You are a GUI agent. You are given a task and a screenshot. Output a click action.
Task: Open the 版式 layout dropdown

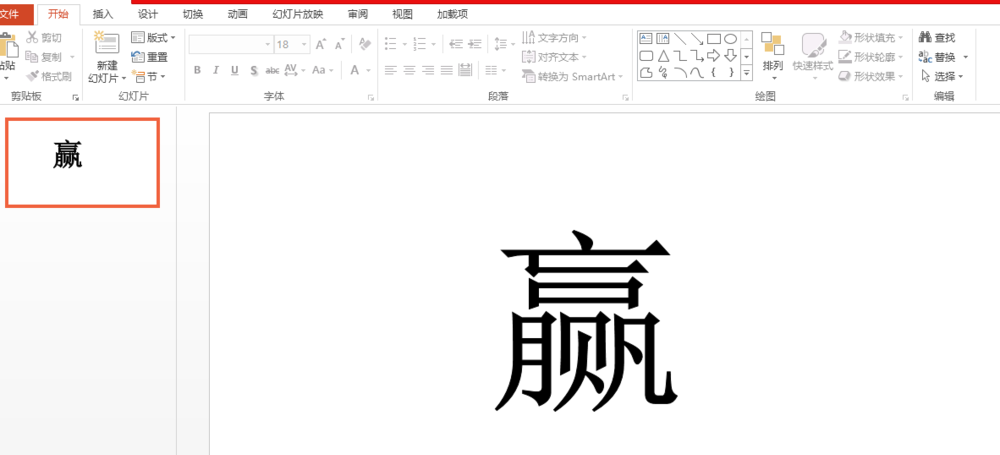tap(153, 38)
